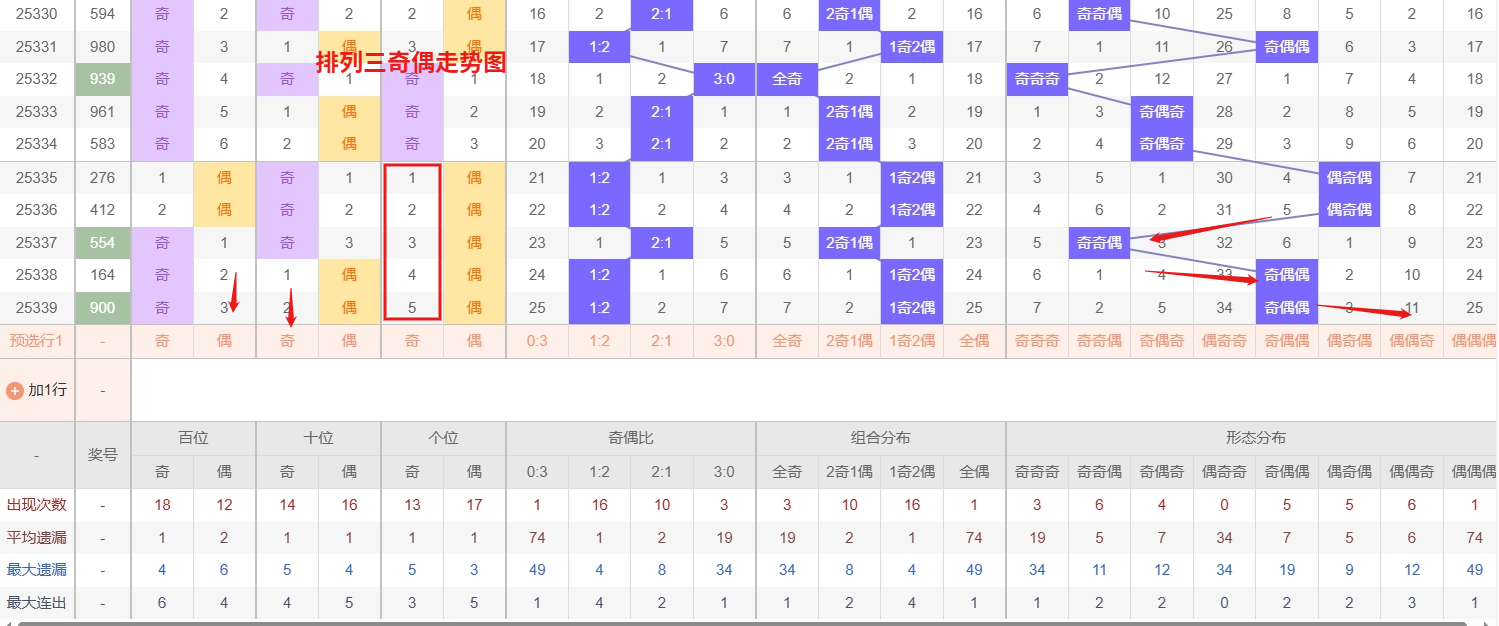1499x626 pixels.
Task: Toggle 2奇1偶 in the 预选行1 row
Action: click(849, 341)
